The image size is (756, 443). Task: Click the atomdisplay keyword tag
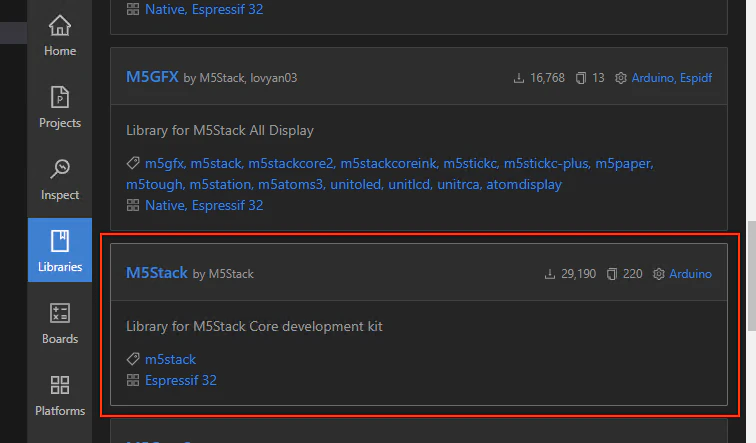point(524,185)
